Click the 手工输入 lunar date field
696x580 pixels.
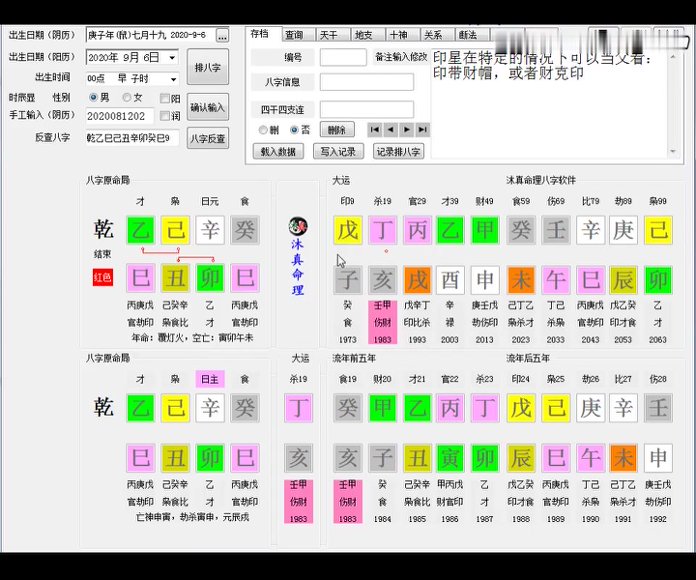pyautogui.click(x=120, y=116)
